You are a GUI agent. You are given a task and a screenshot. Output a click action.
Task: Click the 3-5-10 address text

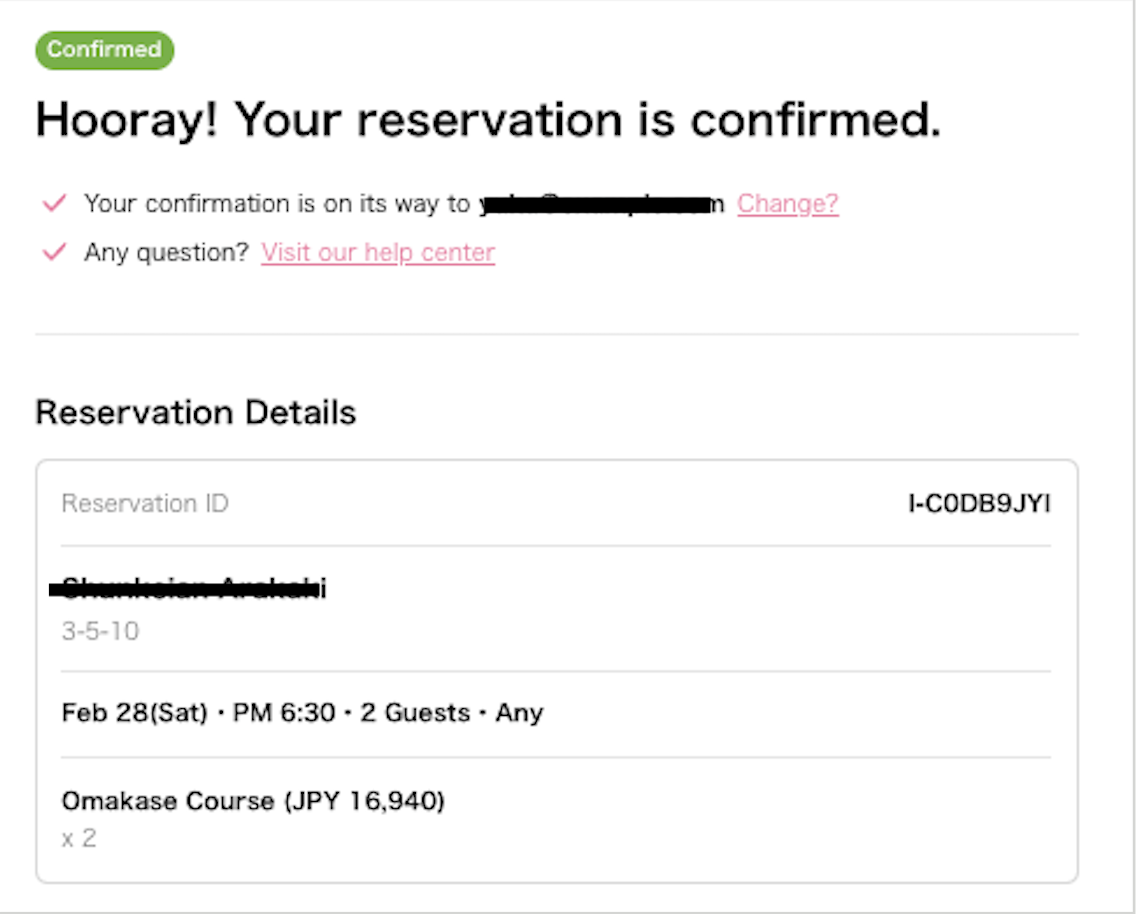click(100, 631)
